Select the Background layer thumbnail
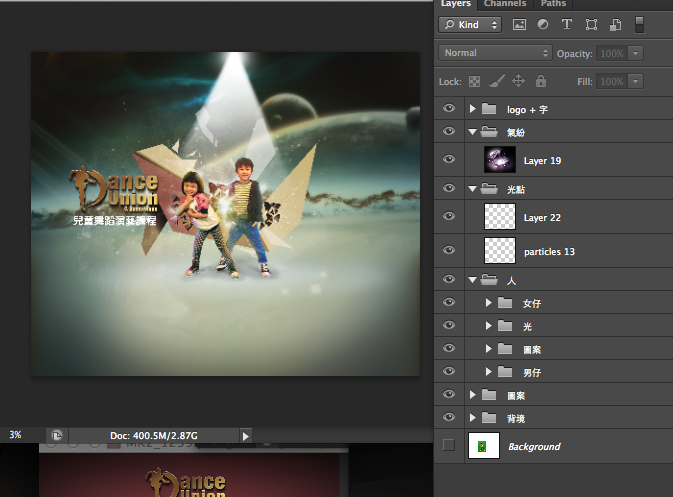This screenshot has height=497, width=673. (484, 445)
